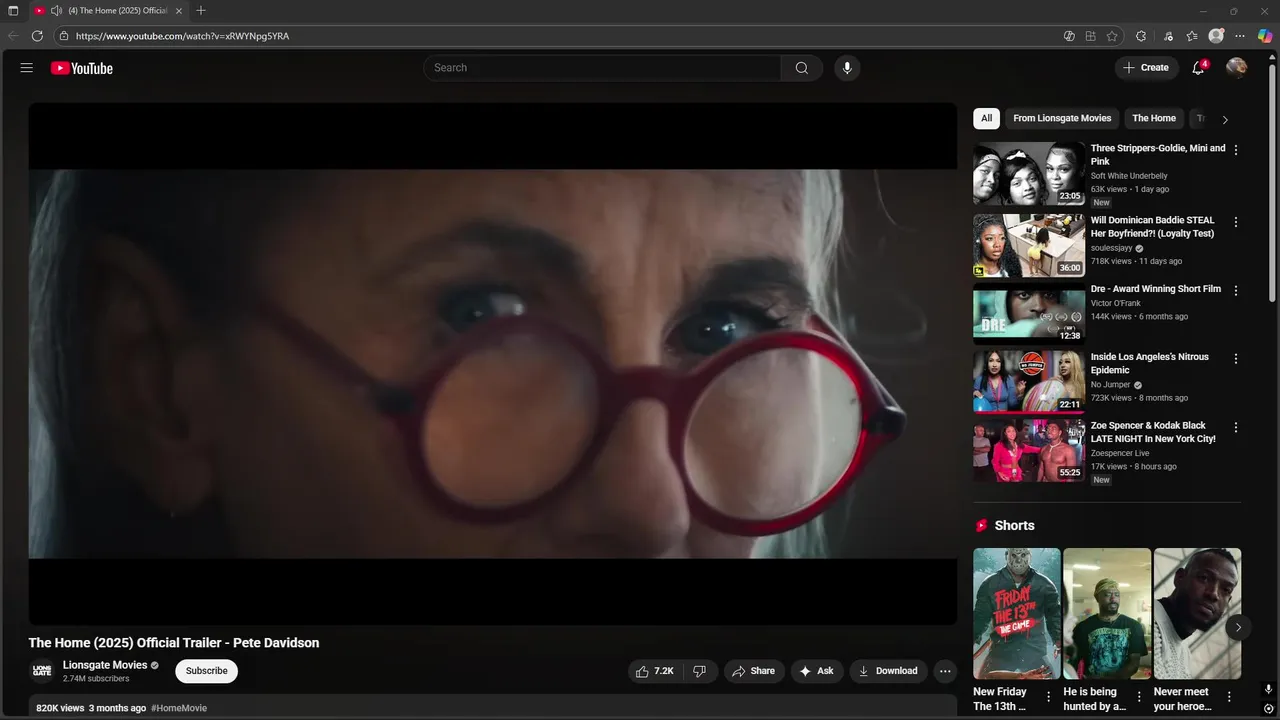This screenshot has height=720, width=1280.
Task: Open the browser profile avatar
Action: pyautogui.click(x=1216, y=36)
